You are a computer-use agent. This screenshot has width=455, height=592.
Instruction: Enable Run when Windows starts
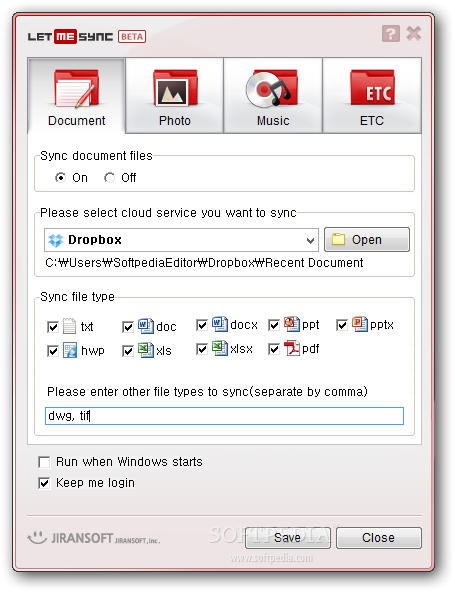tap(44, 462)
